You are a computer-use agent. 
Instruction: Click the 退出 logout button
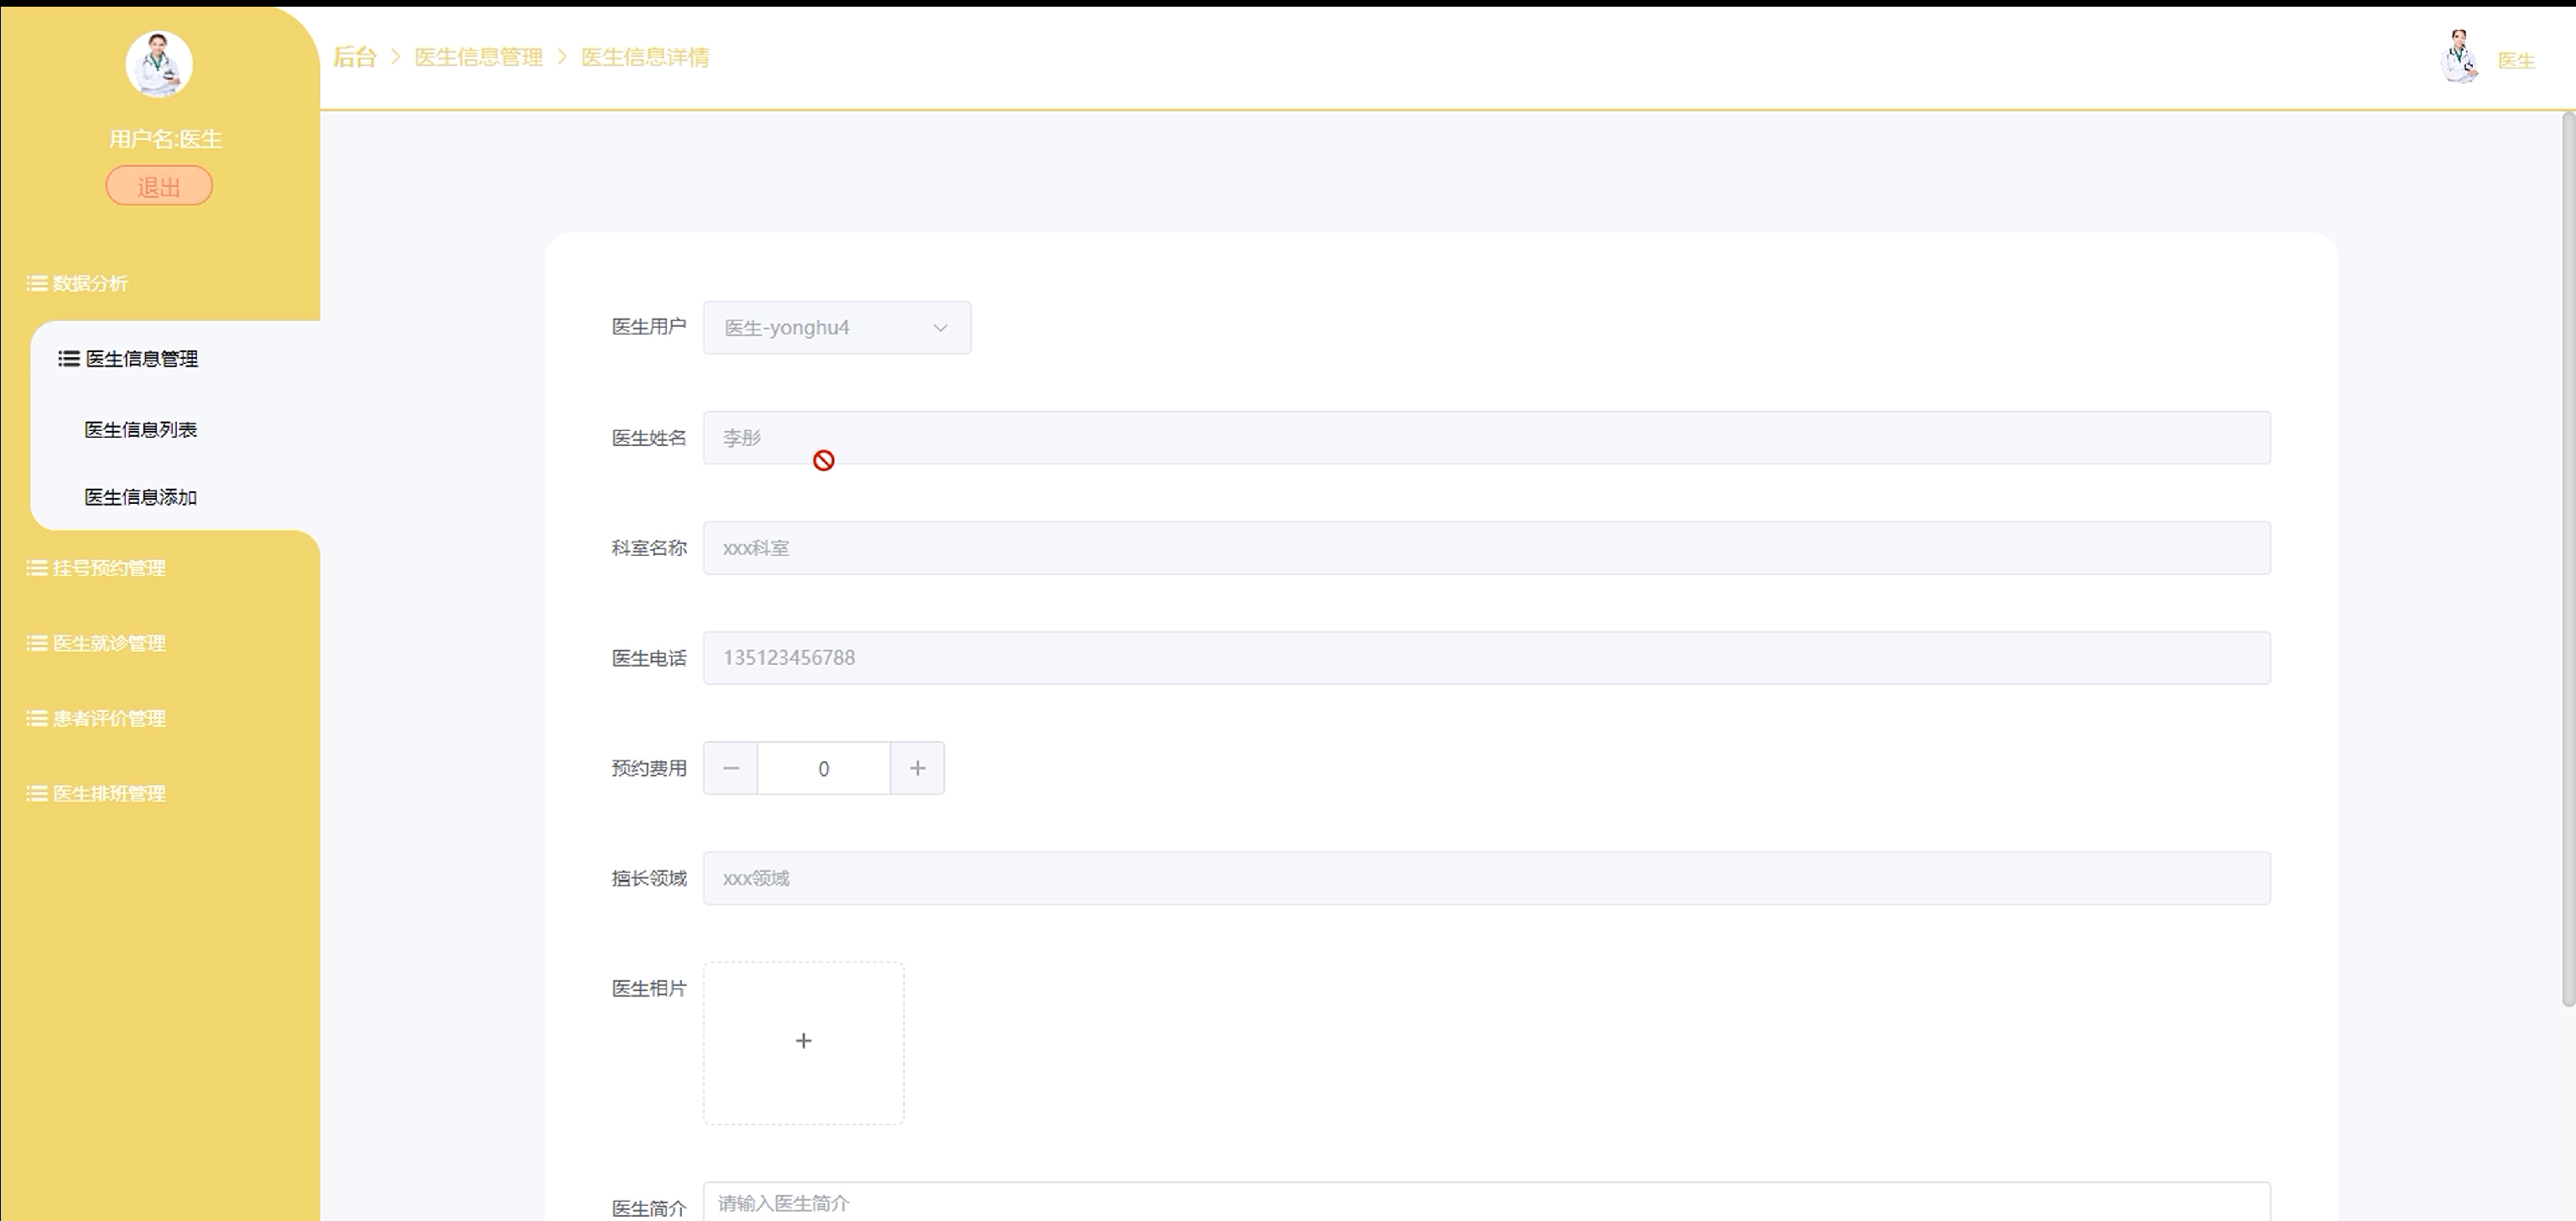(159, 186)
